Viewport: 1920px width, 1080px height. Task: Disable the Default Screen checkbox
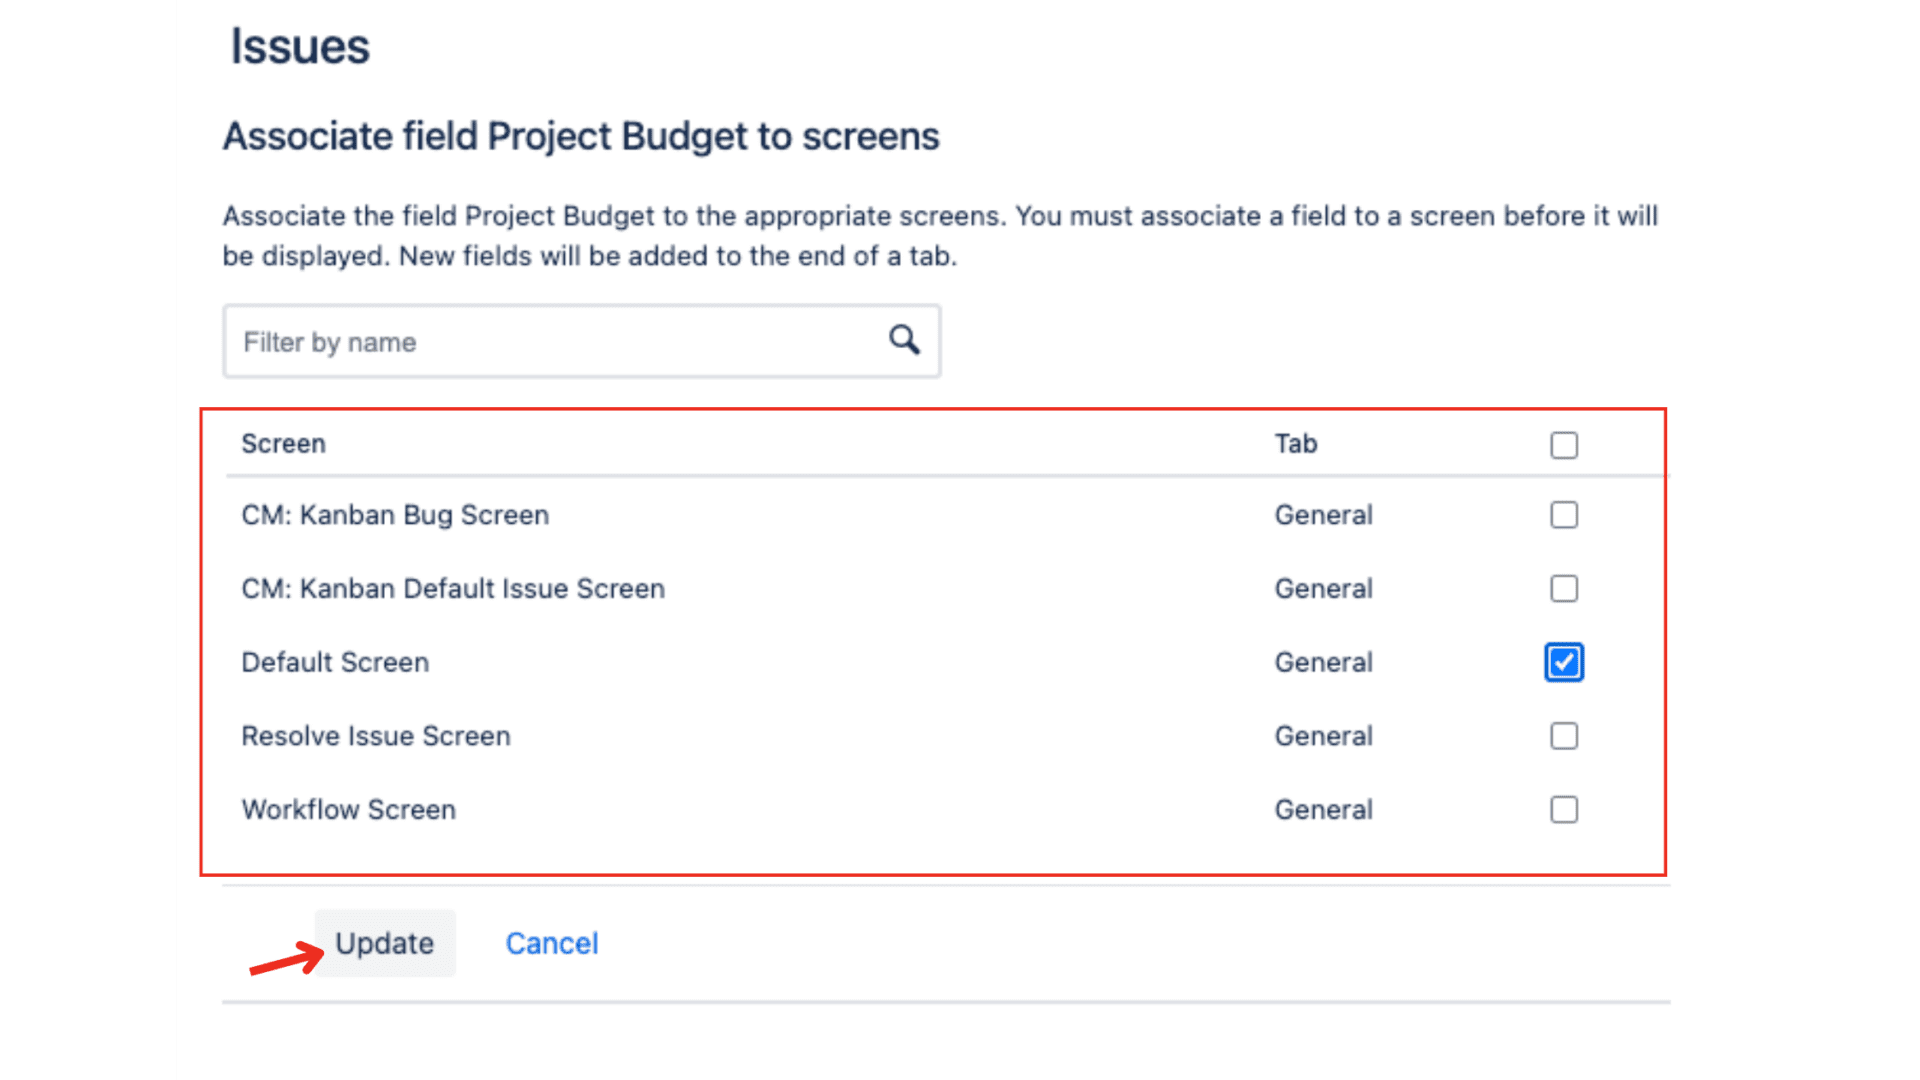point(1564,661)
